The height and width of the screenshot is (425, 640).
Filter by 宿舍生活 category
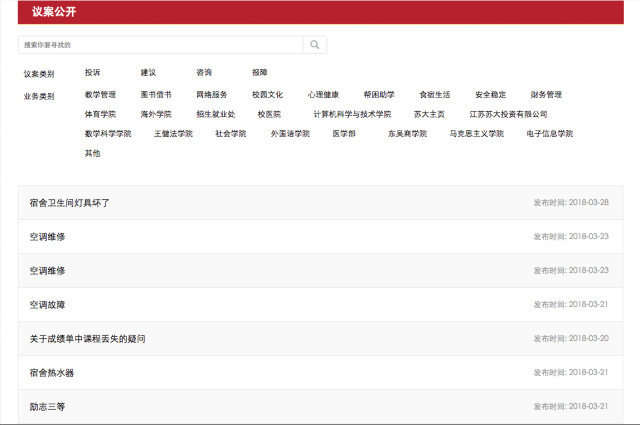435,95
